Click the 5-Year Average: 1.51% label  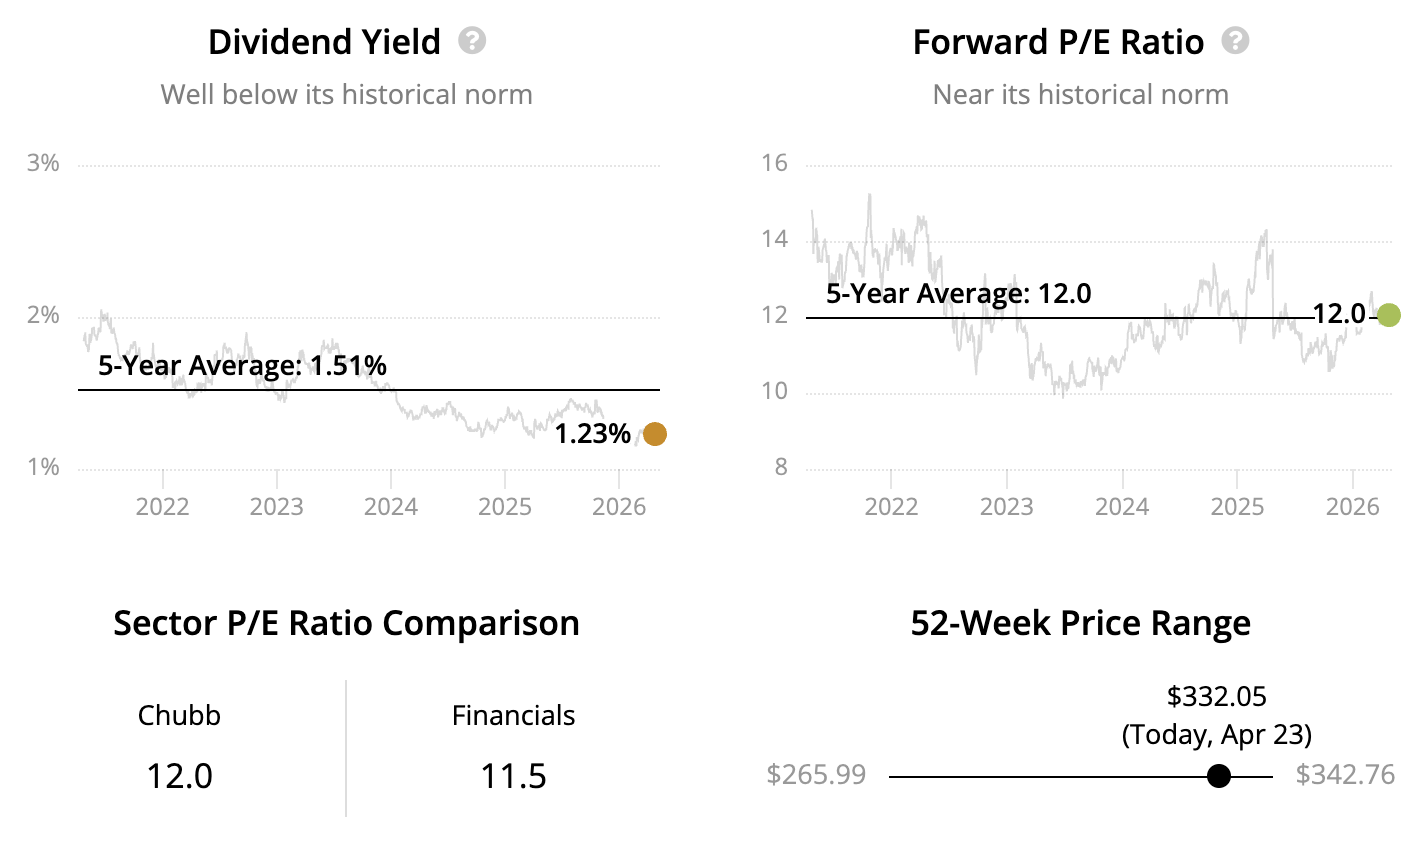point(242,366)
